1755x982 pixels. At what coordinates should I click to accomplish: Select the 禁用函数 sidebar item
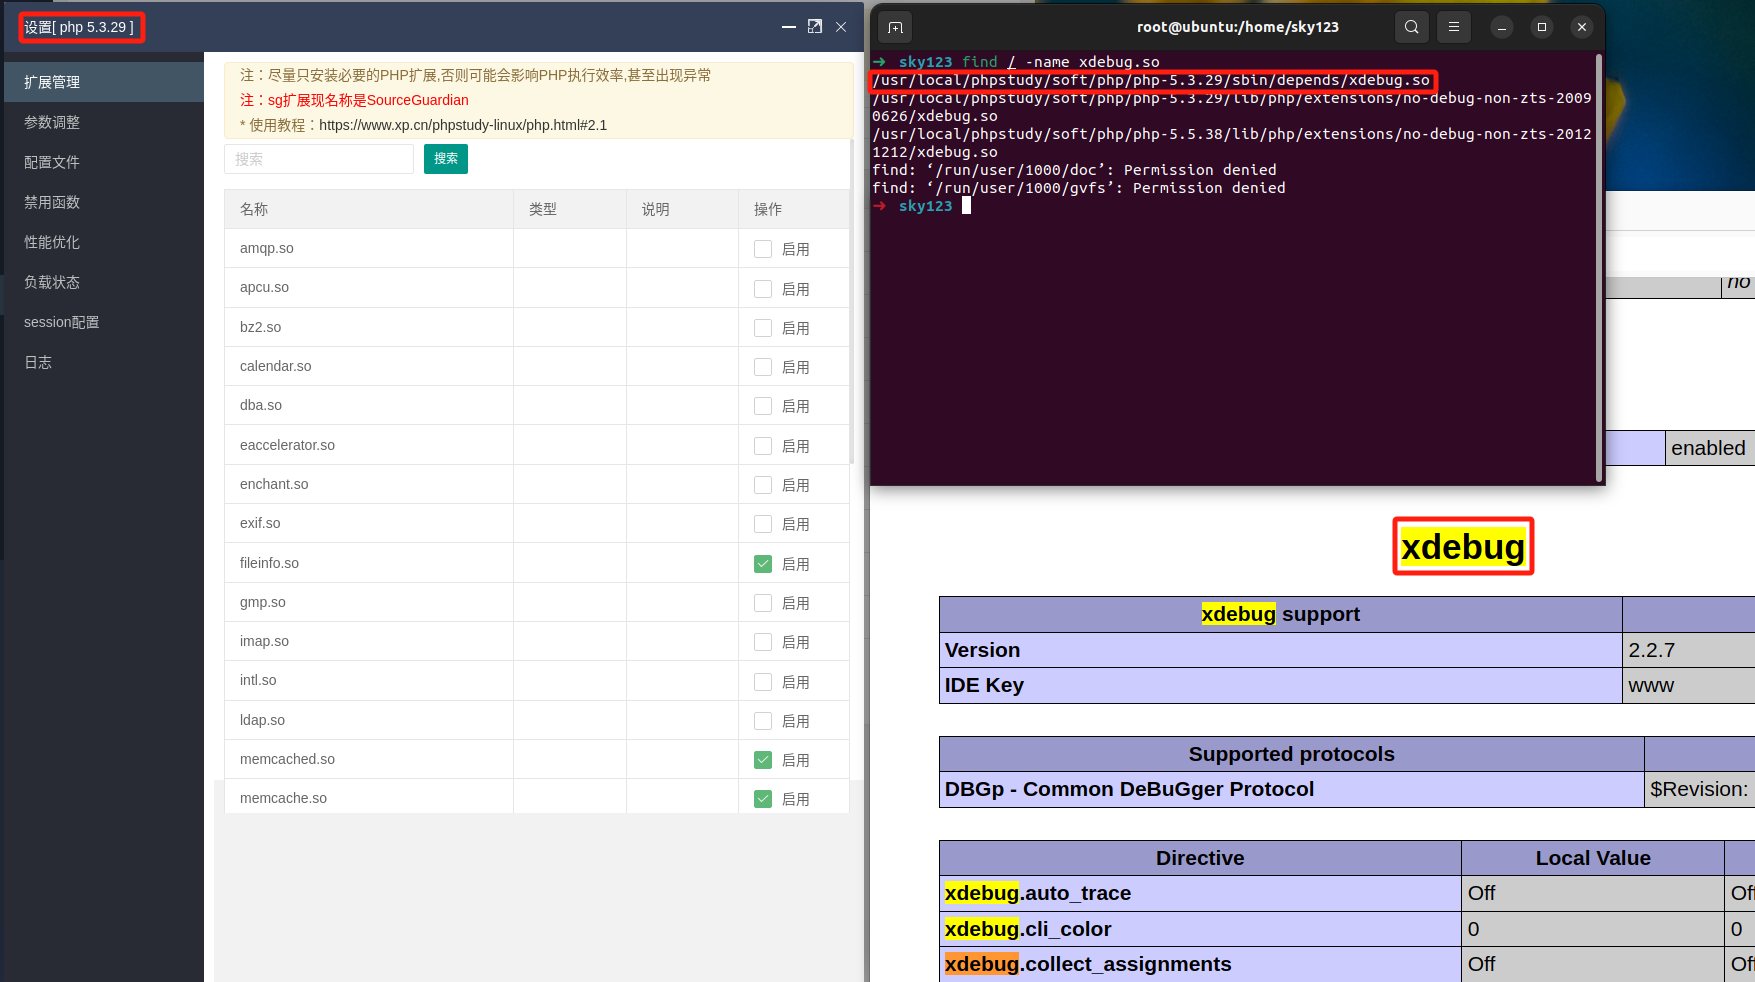(x=52, y=202)
